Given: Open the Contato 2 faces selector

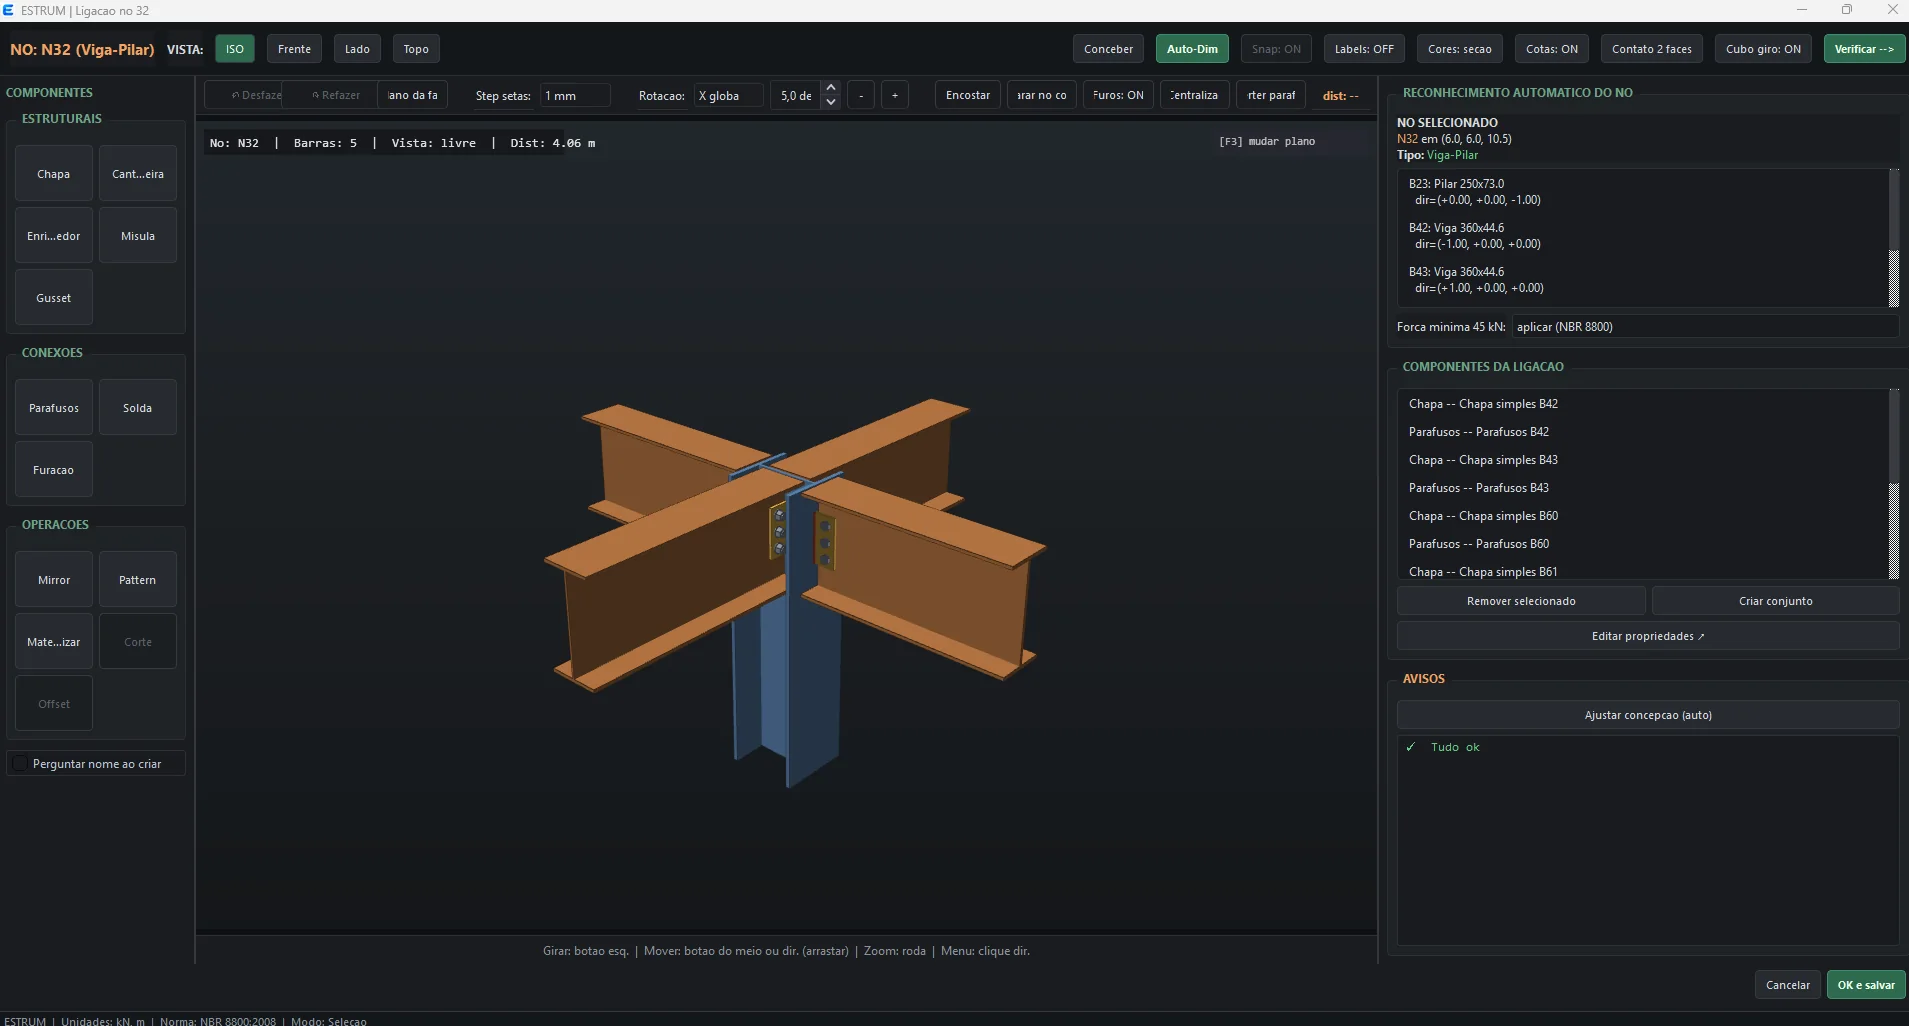Looking at the screenshot, I should click(1651, 49).
